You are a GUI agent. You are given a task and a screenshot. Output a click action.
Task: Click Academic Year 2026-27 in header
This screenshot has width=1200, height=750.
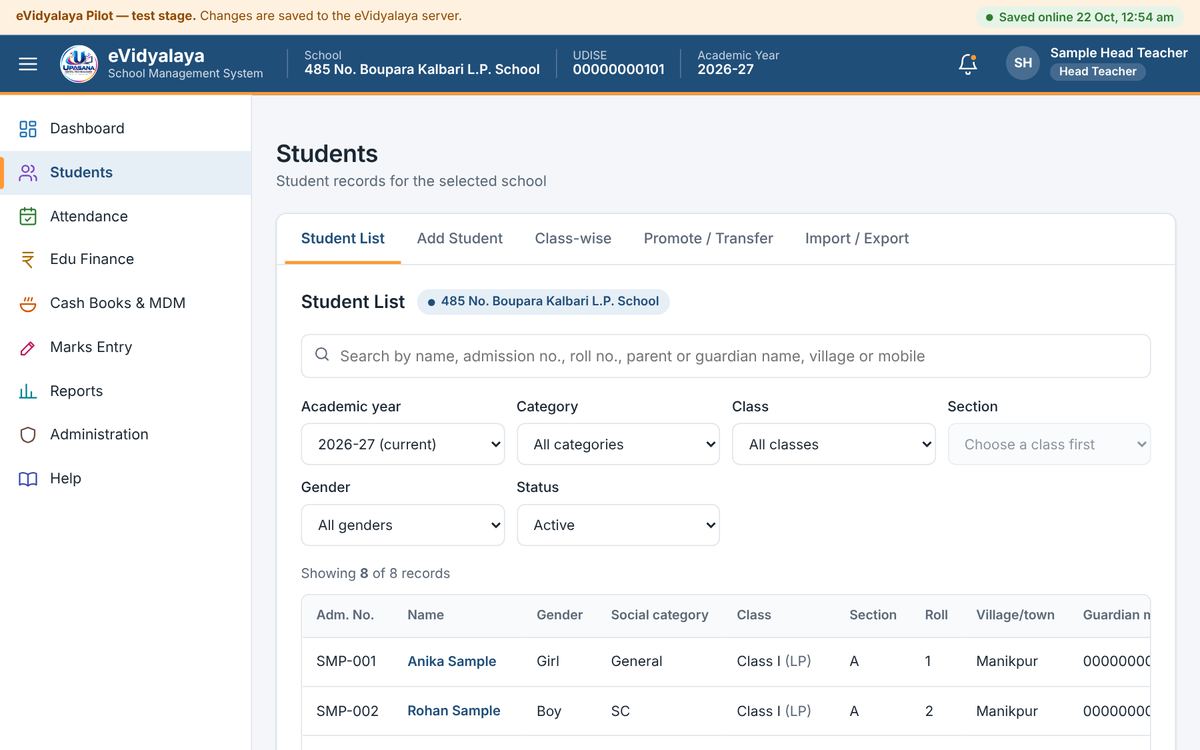(x=726, y=70)
